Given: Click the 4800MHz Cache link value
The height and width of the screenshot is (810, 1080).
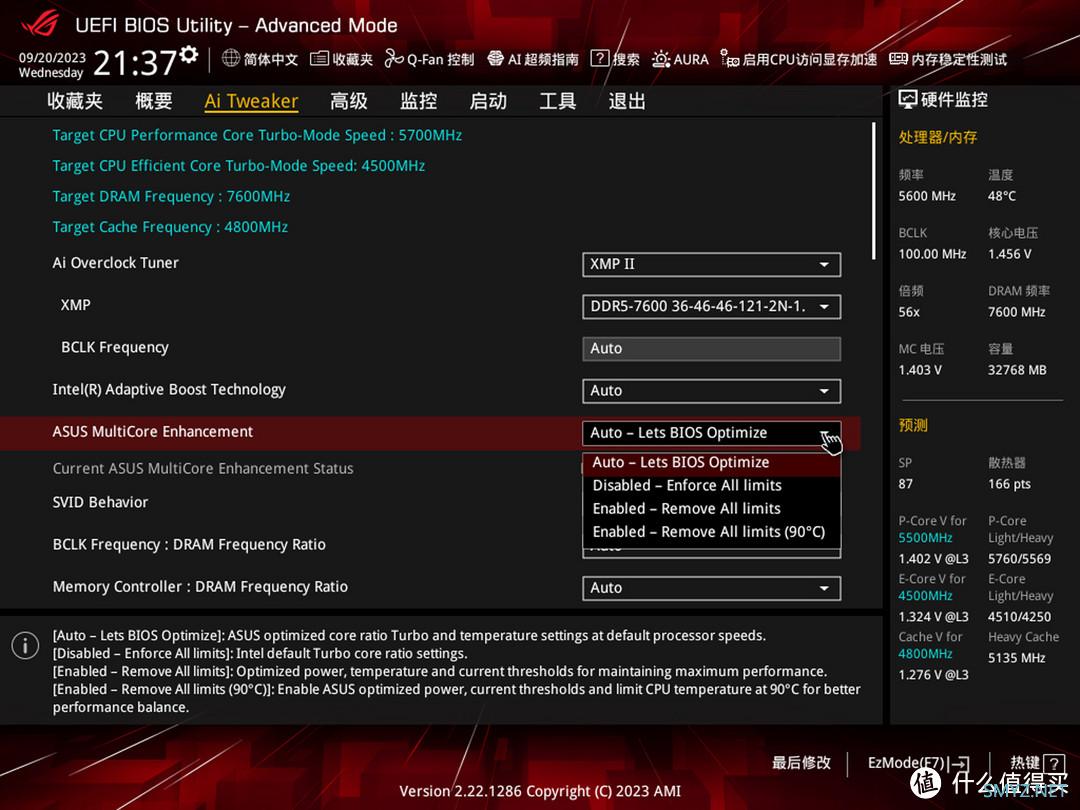Looking at the screenshot, I should tap(925, 654).
